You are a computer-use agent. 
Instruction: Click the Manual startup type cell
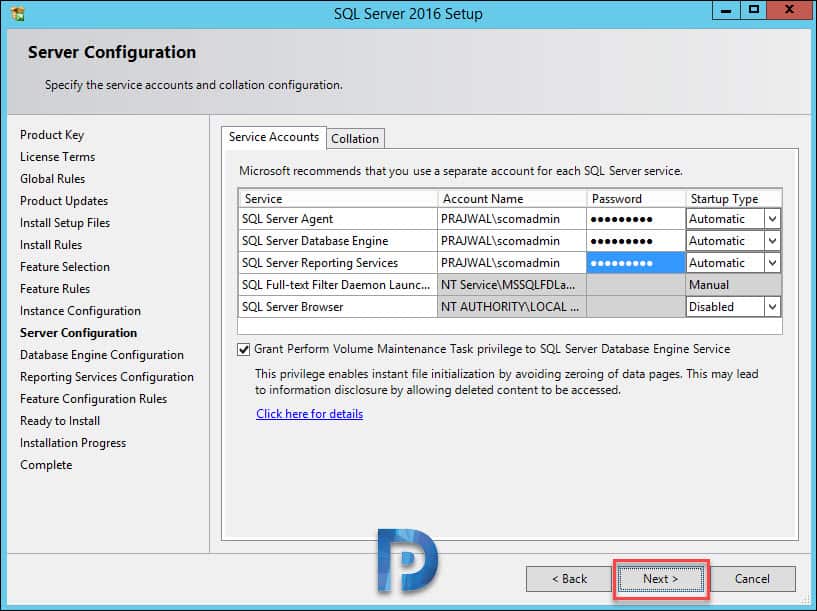click(733, 285)
